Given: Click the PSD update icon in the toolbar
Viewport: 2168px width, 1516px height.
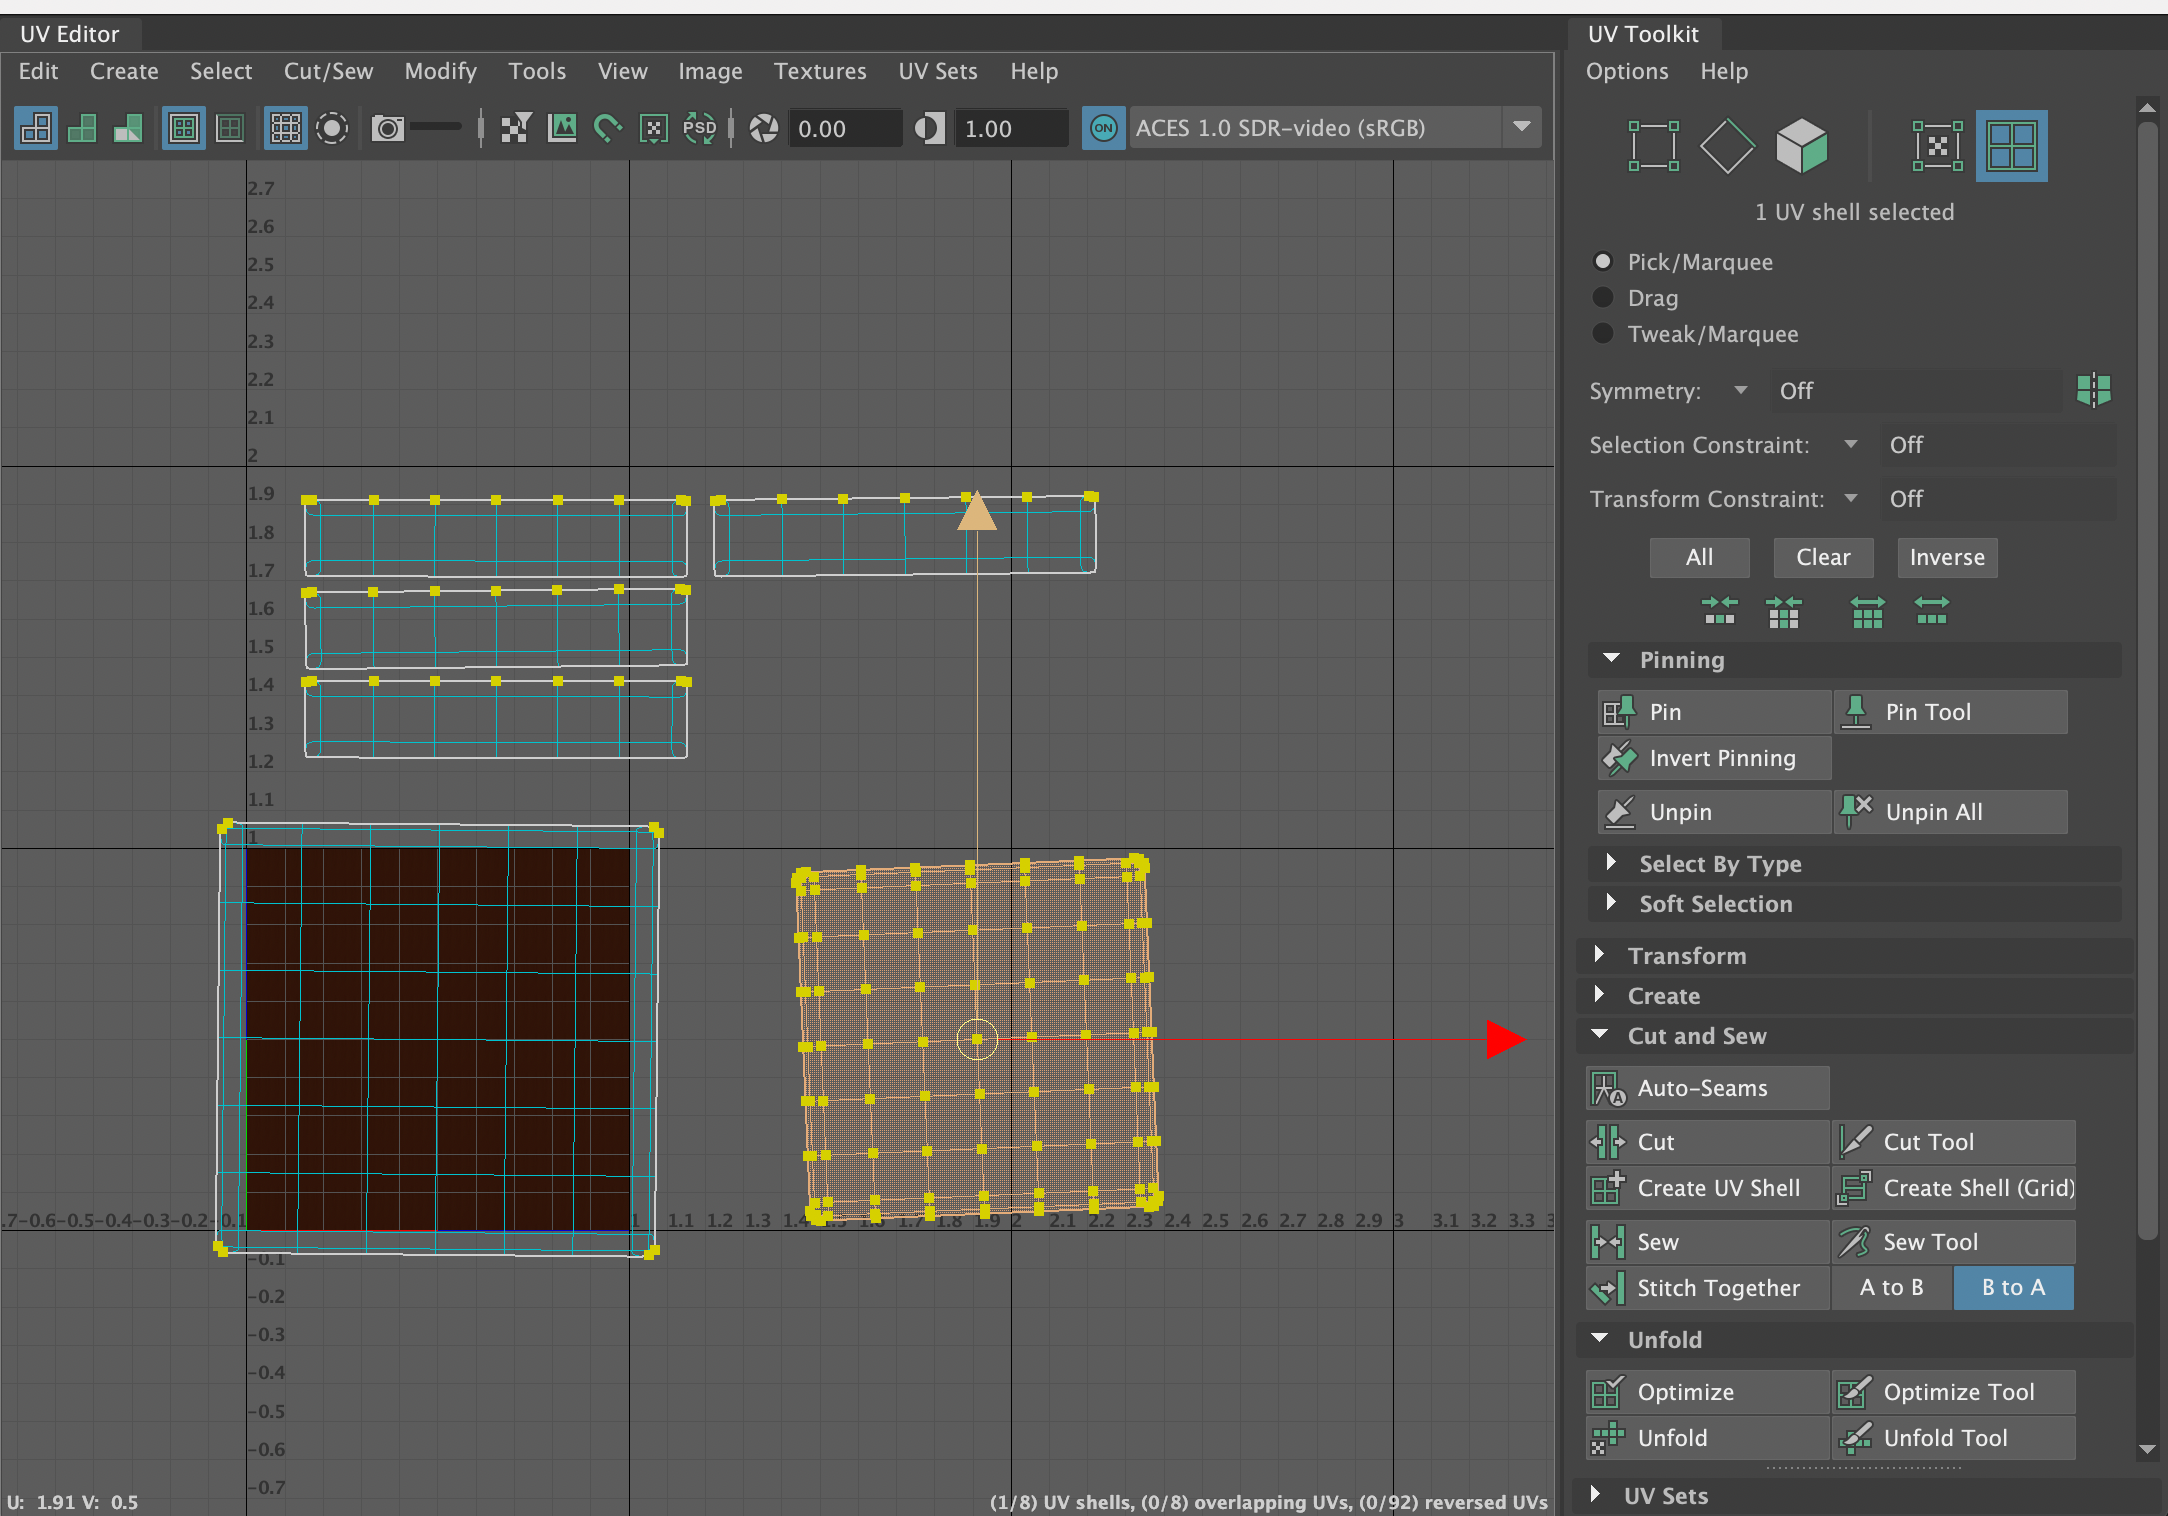Looking at the screenshot, I should click(x=700, y=128).
